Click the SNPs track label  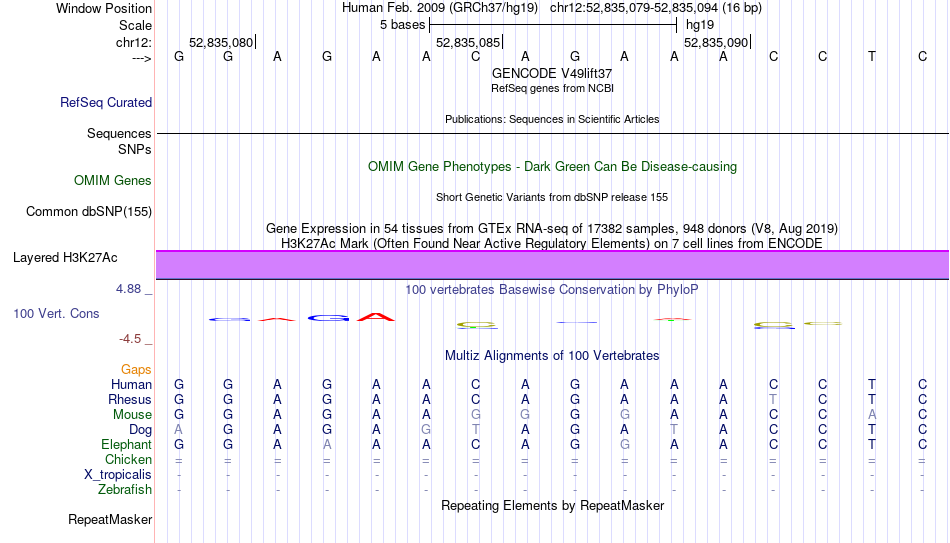coord(135,149)
